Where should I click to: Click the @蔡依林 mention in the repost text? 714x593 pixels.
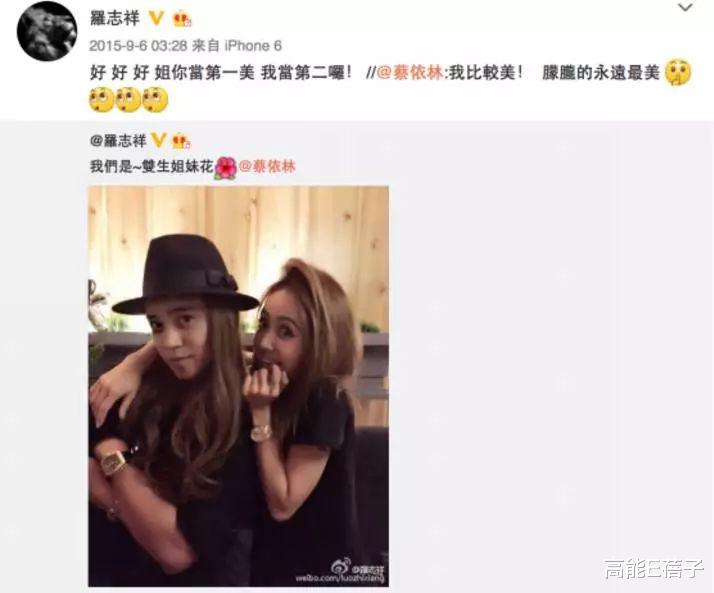410,72
